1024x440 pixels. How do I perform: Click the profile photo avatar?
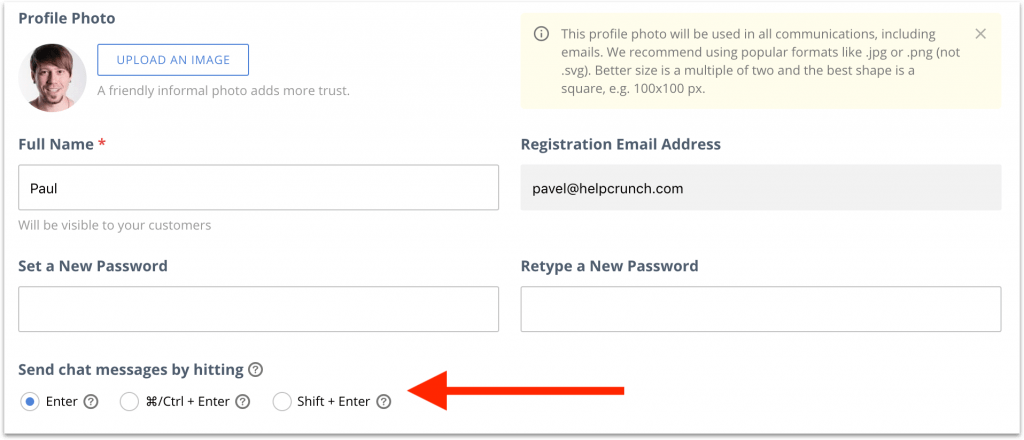point(52,78)
